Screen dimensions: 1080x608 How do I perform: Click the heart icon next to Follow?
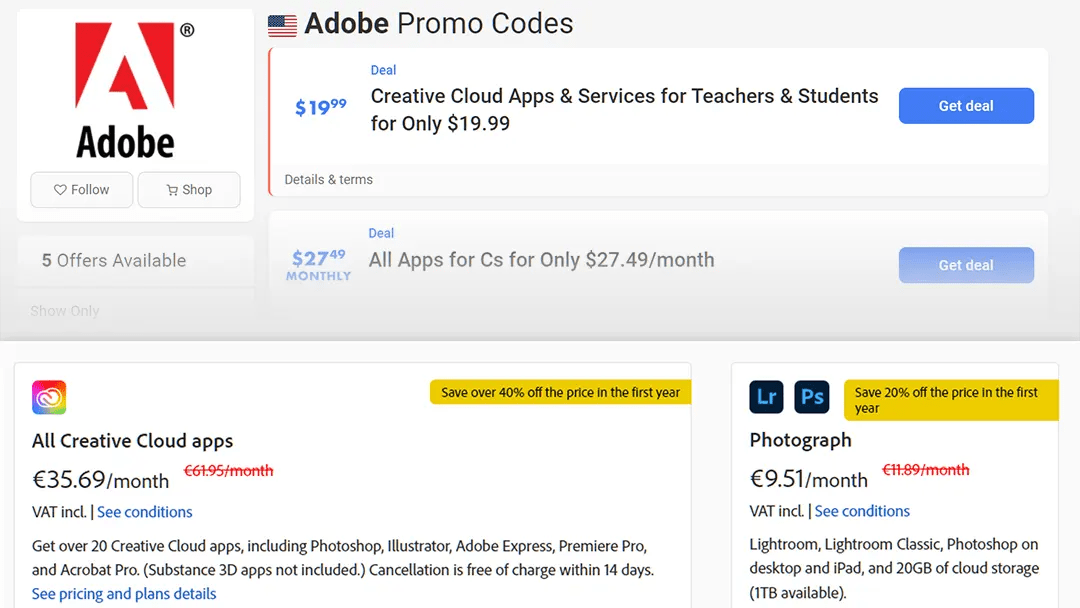click(x=62, y=189)
